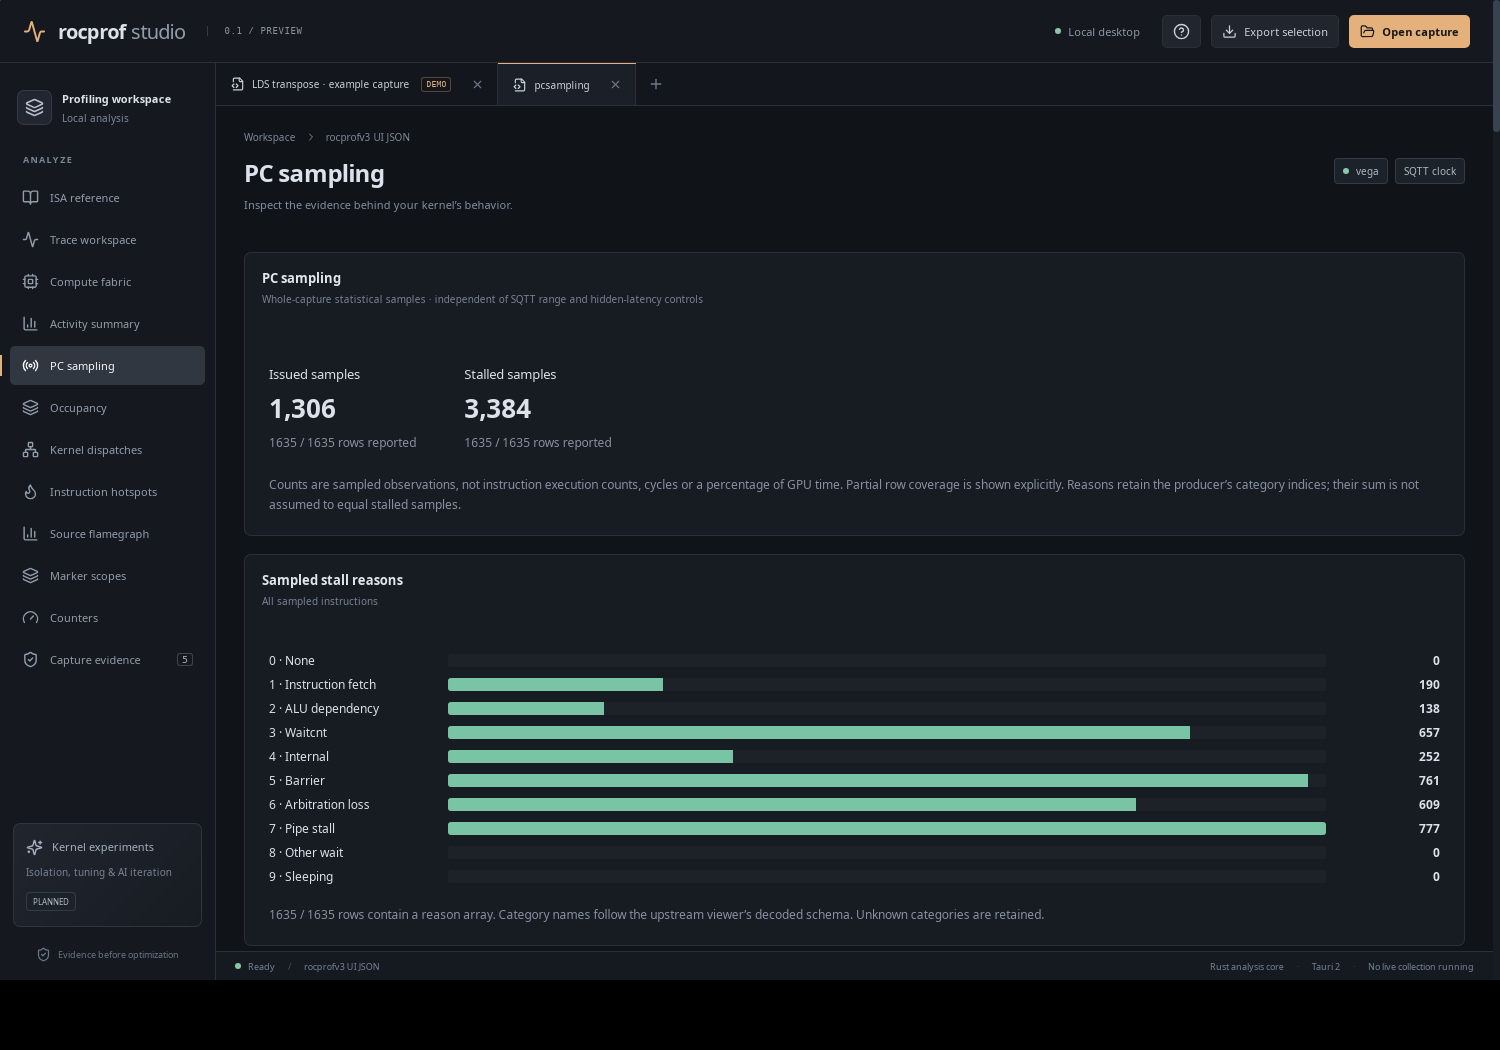The image size is (1500, 1050).
Task: Click the SQTT clock chip
Action: click(1430, 171)
